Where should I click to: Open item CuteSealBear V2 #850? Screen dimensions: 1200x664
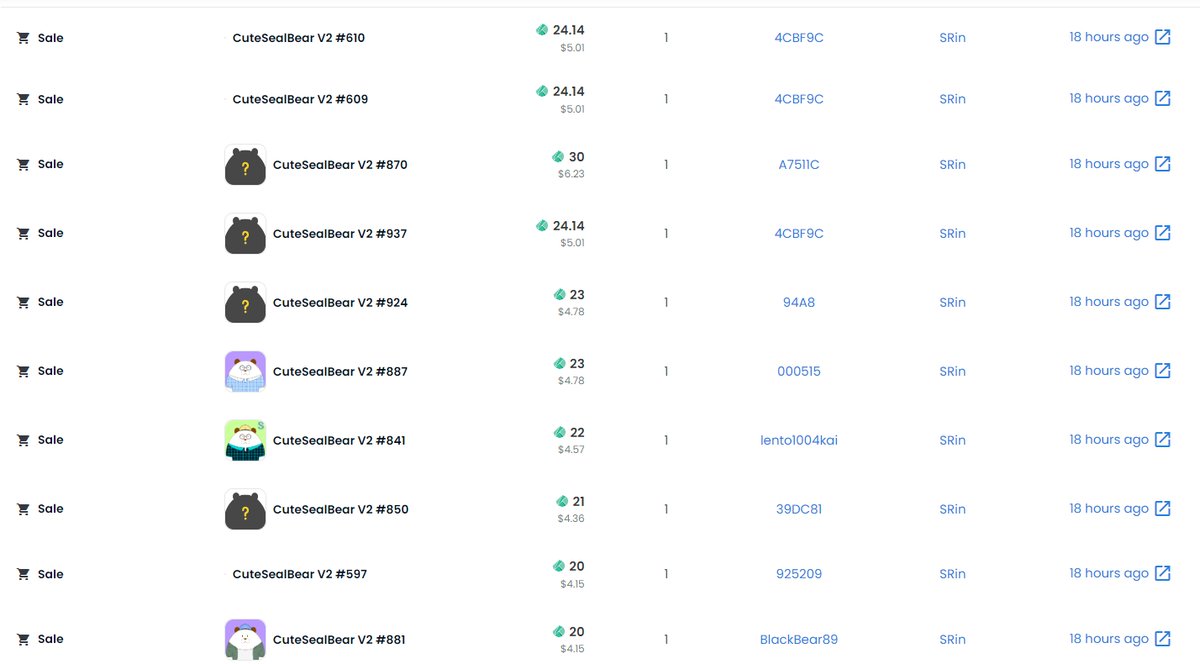point(340,510)
